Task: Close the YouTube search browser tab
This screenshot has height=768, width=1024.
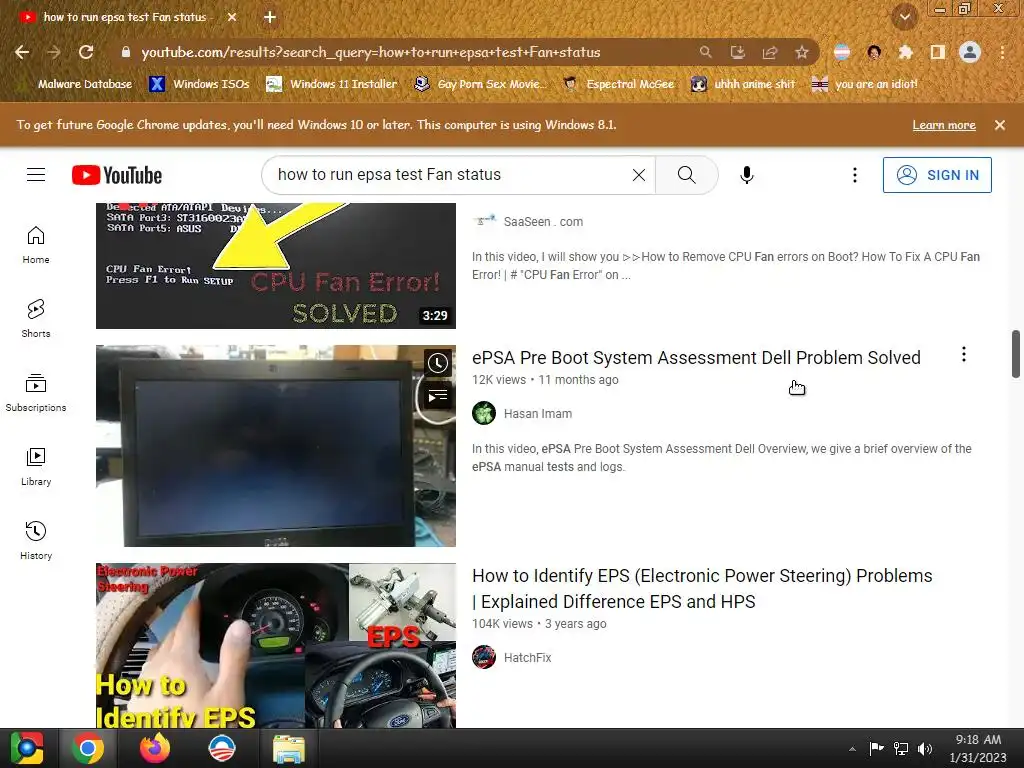Action: point(232,17)
